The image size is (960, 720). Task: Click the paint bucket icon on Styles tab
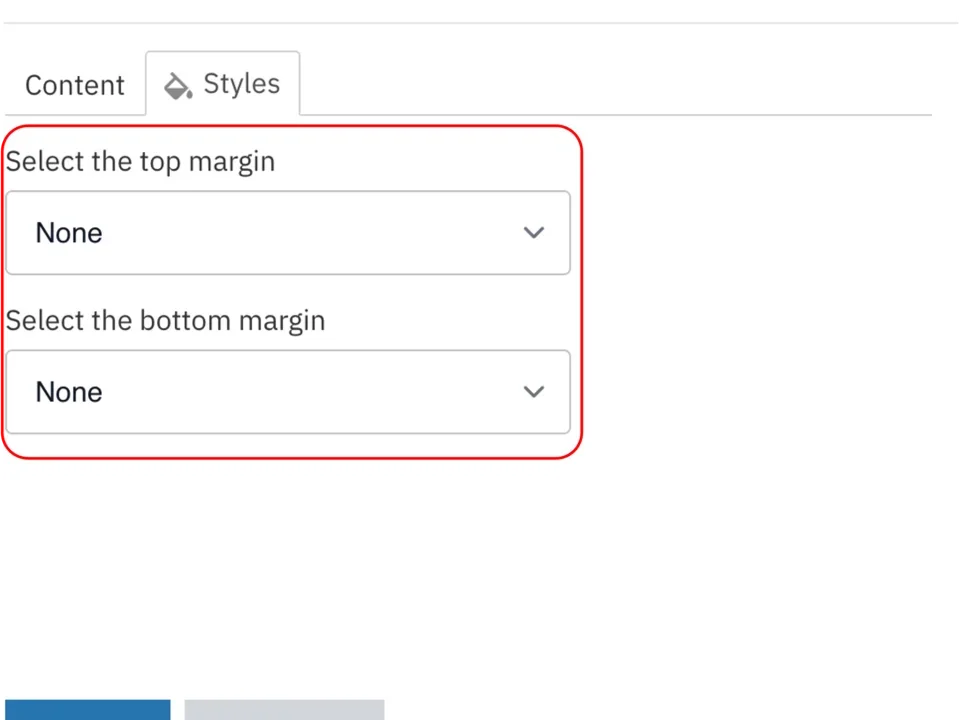(178, 86)
